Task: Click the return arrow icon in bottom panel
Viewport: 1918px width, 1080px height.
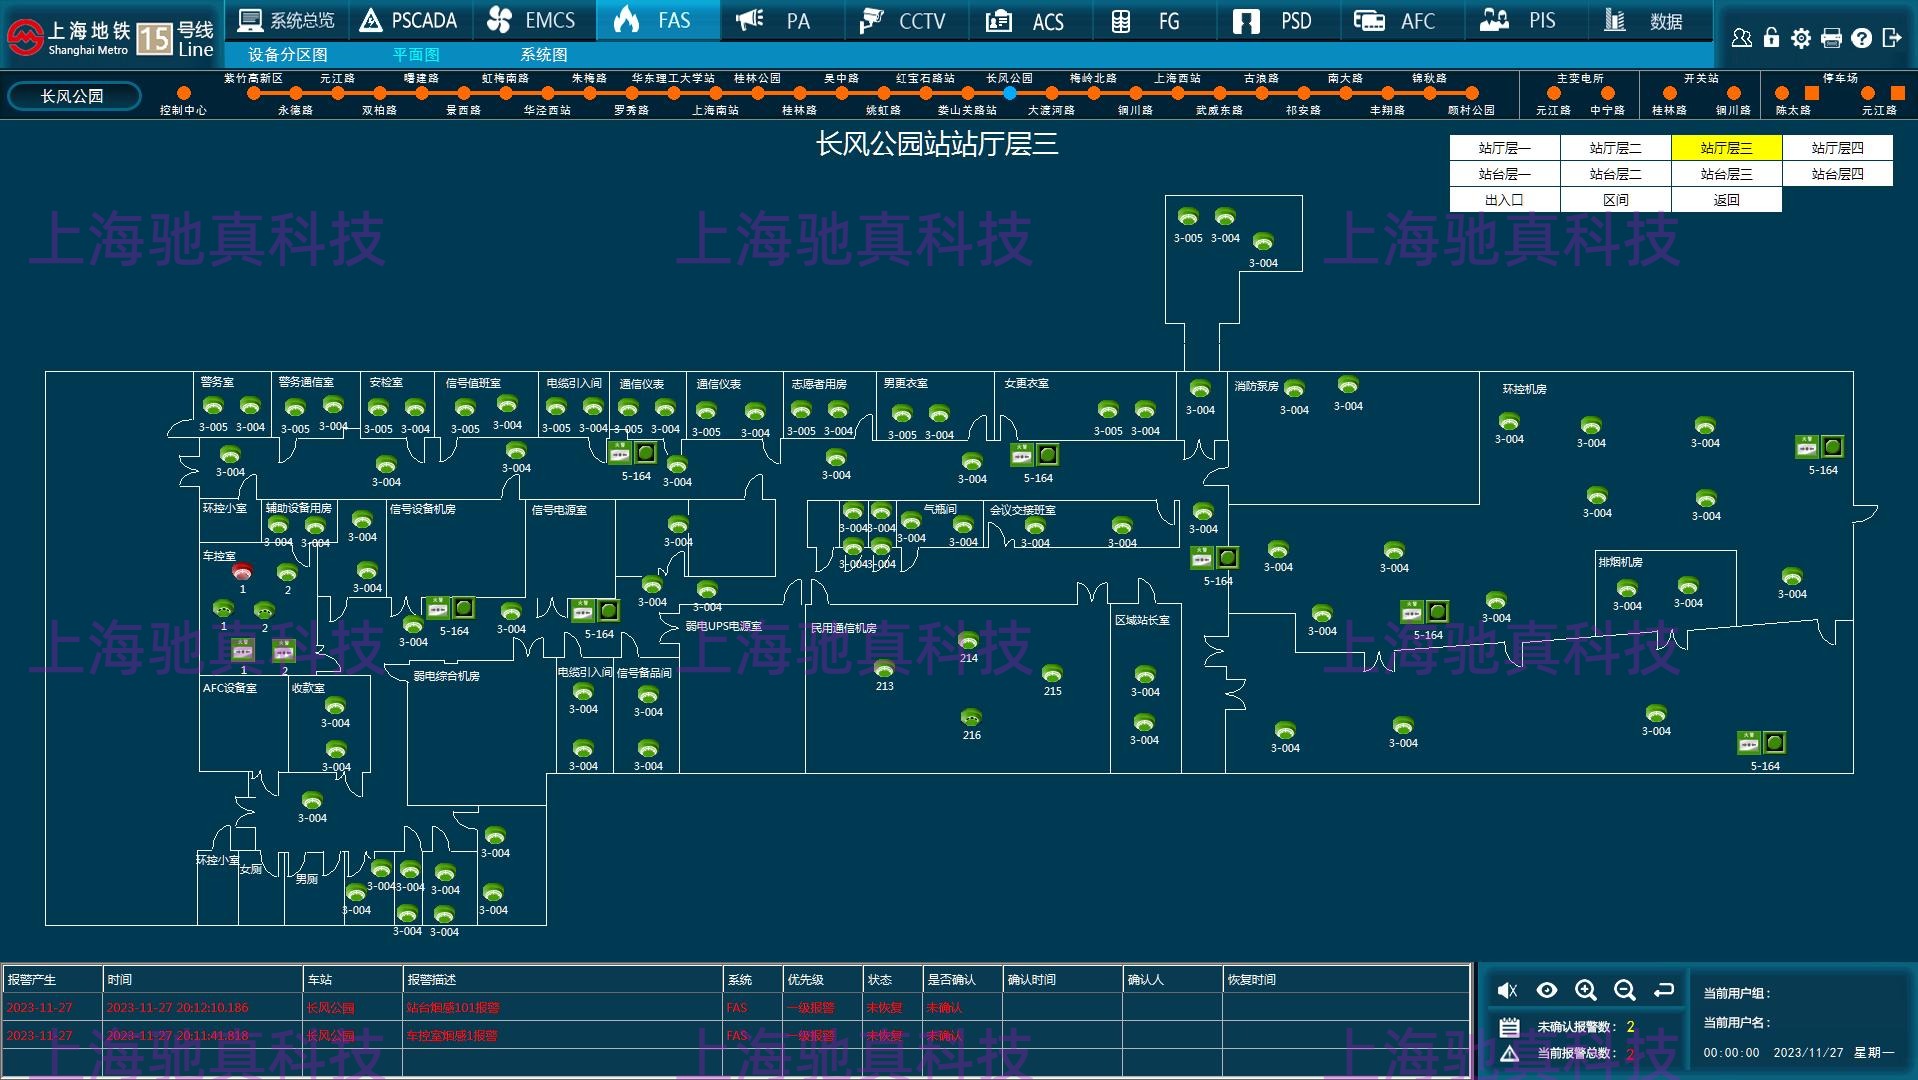Action: (1663, 990)
